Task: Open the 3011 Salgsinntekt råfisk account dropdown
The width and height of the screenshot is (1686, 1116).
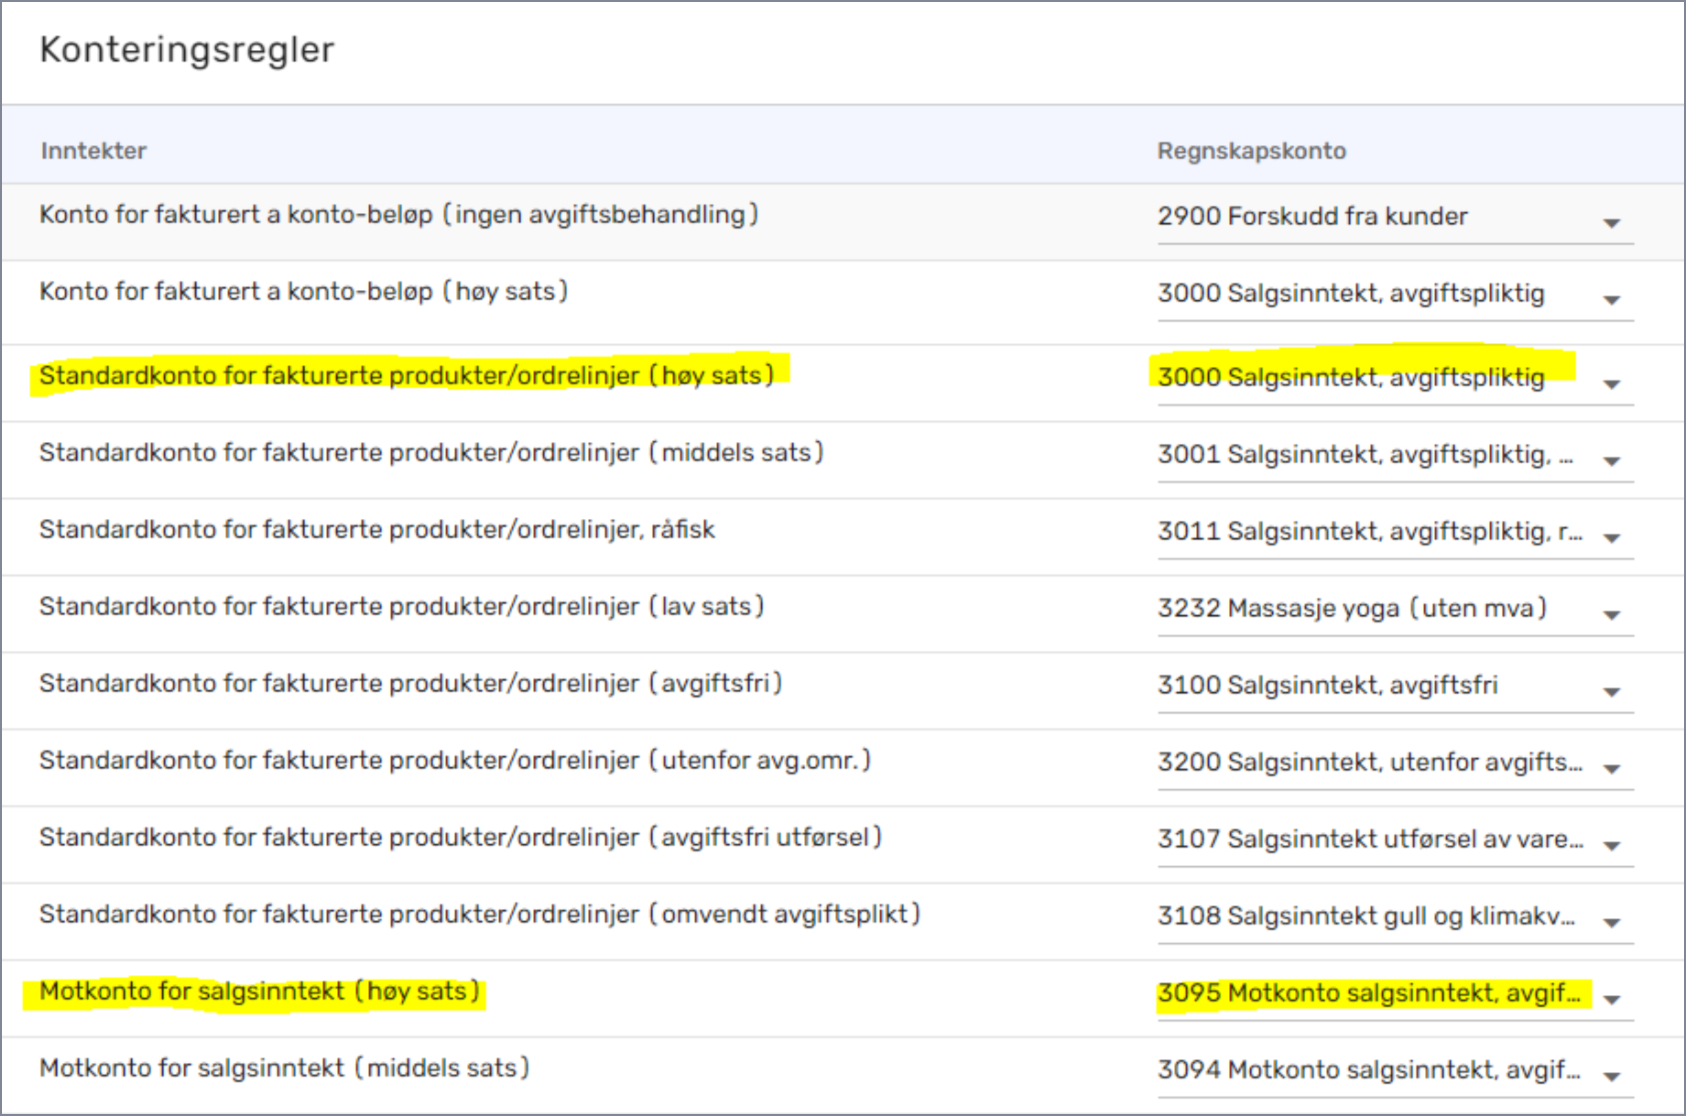Action: tap(1610, 538)
